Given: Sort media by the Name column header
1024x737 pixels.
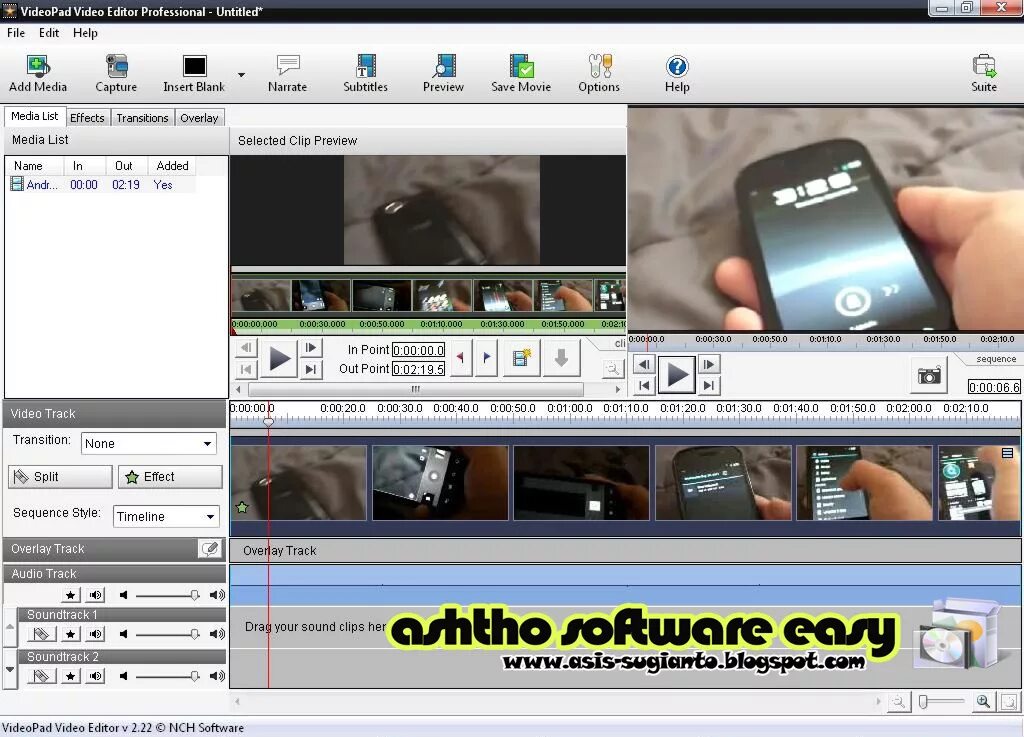Looking at the screenshot, I should point(34,166).
